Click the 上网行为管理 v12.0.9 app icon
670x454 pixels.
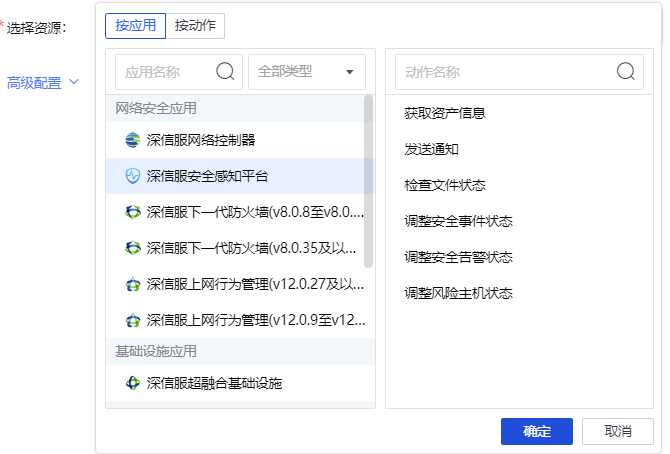click(132, 320)
